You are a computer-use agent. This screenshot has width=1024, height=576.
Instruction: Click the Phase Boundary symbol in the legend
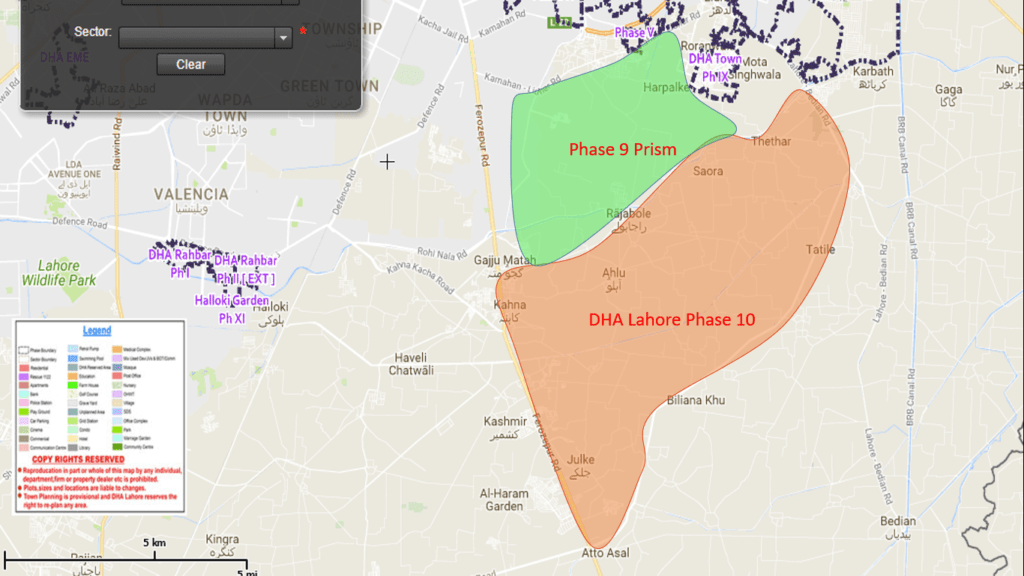tap(24, 349)
